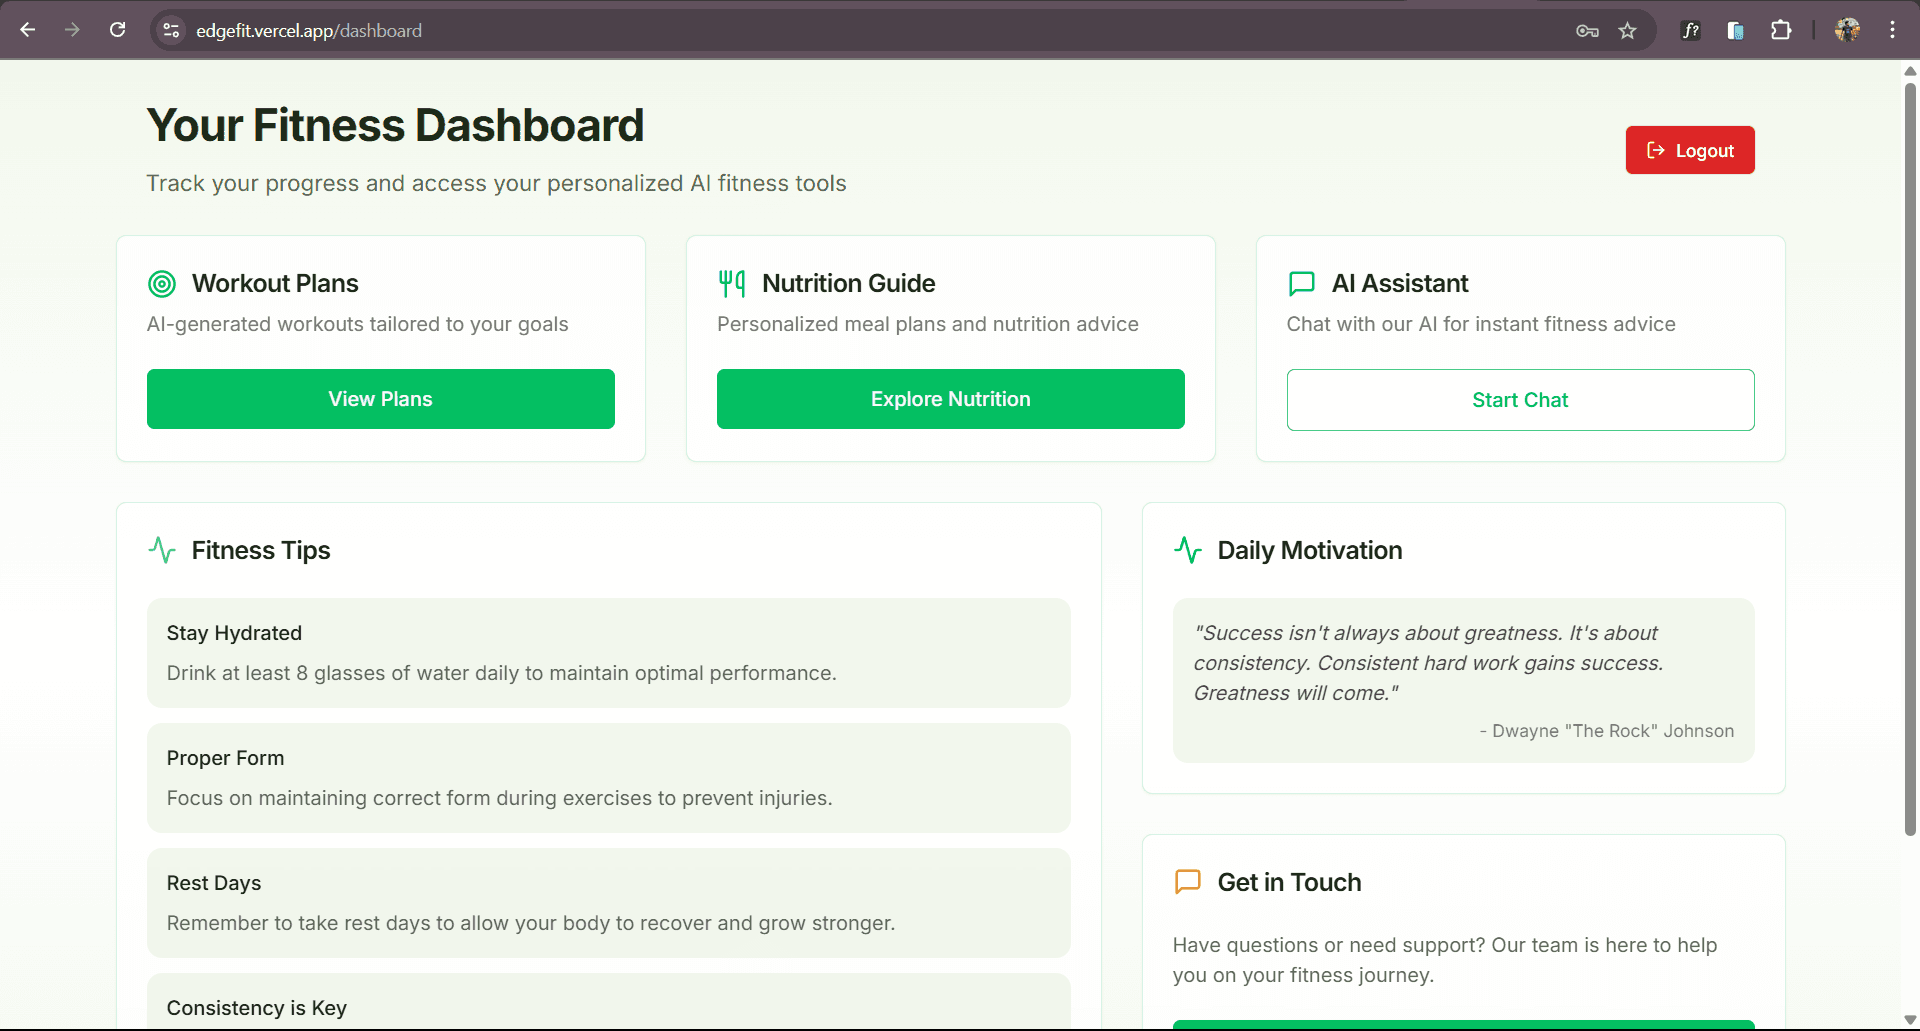Log out with the red Logout button
1920x1031 pixels.
point(1690,150)
